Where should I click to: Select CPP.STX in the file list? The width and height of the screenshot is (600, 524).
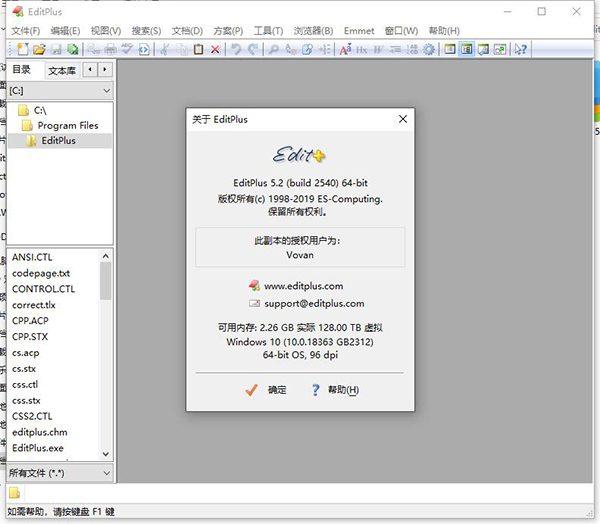click(x=30, y=337)
